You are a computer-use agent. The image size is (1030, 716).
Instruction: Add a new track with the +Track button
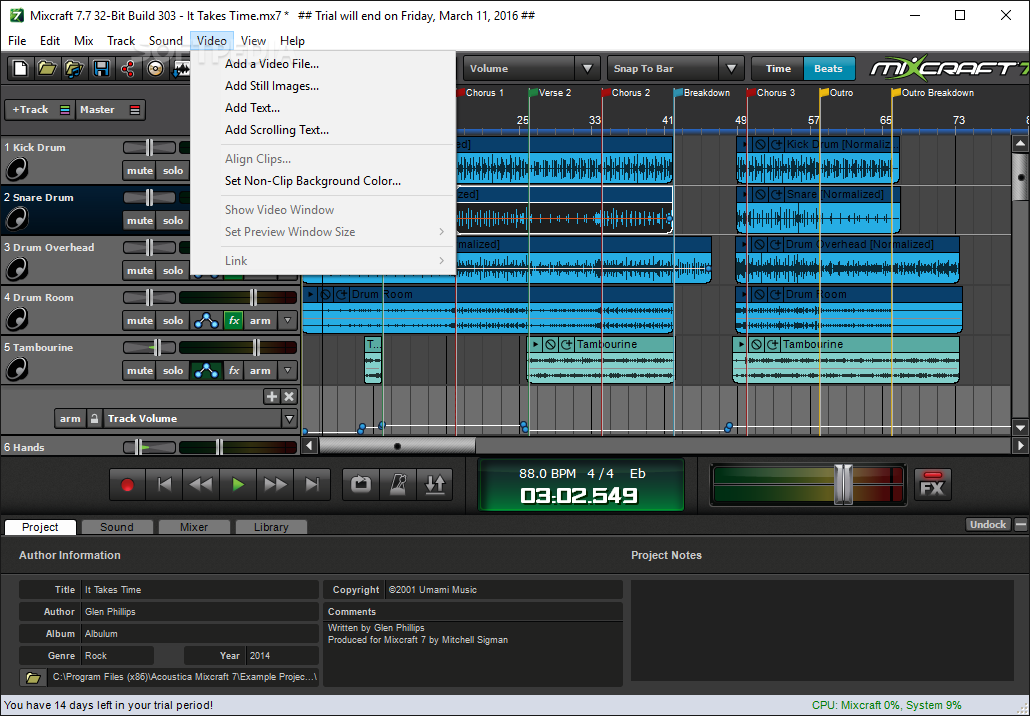point(39,110)
